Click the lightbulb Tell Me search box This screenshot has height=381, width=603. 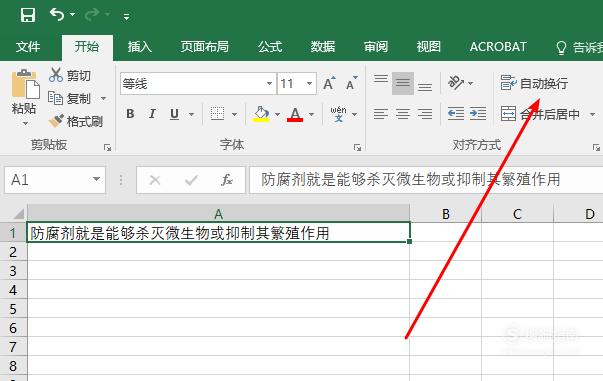pyautogui.click(x=579, y=47)
